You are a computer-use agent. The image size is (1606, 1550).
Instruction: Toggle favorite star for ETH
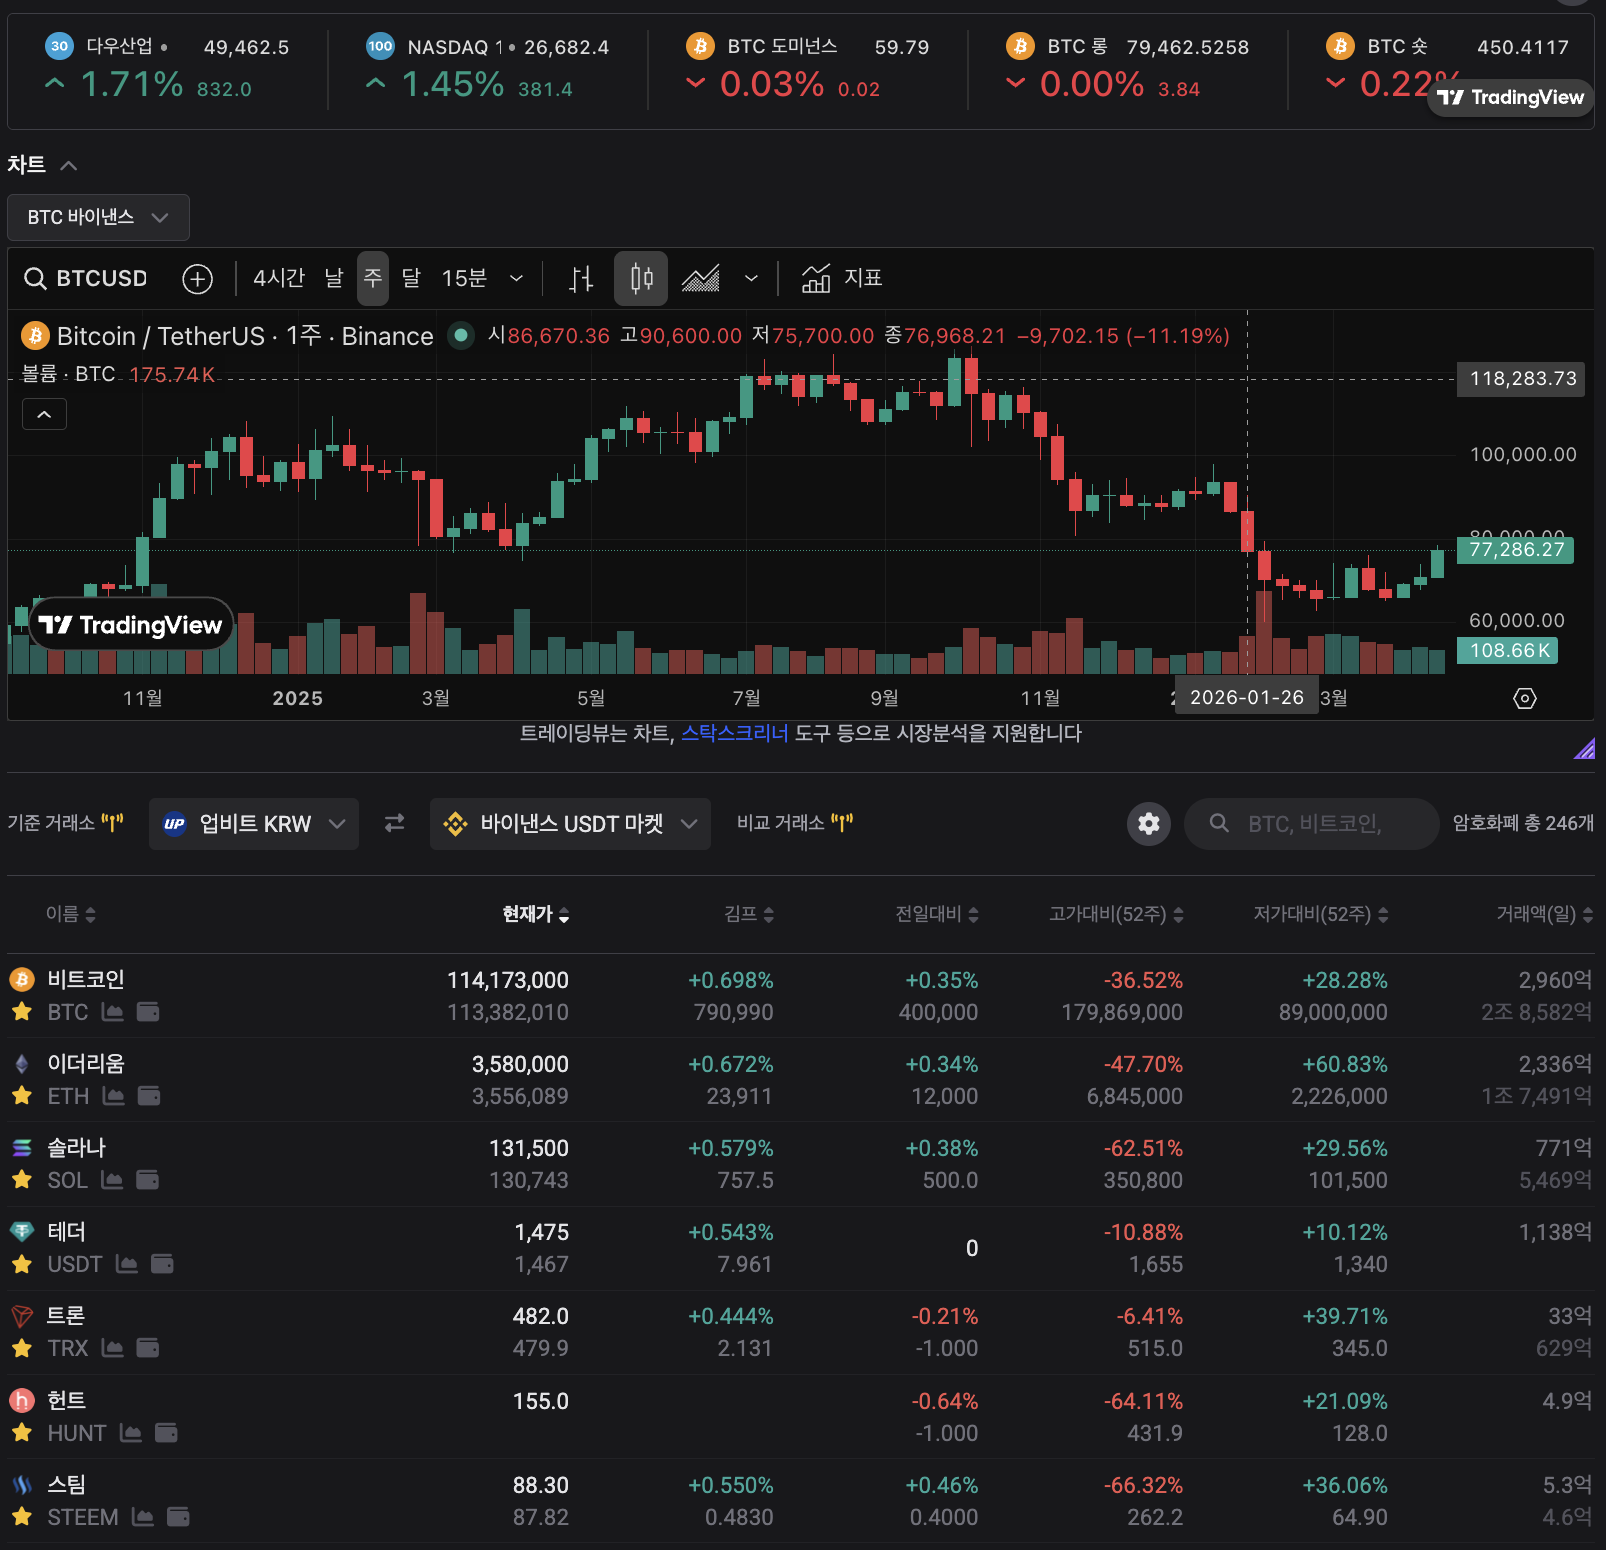point(22,1096)
